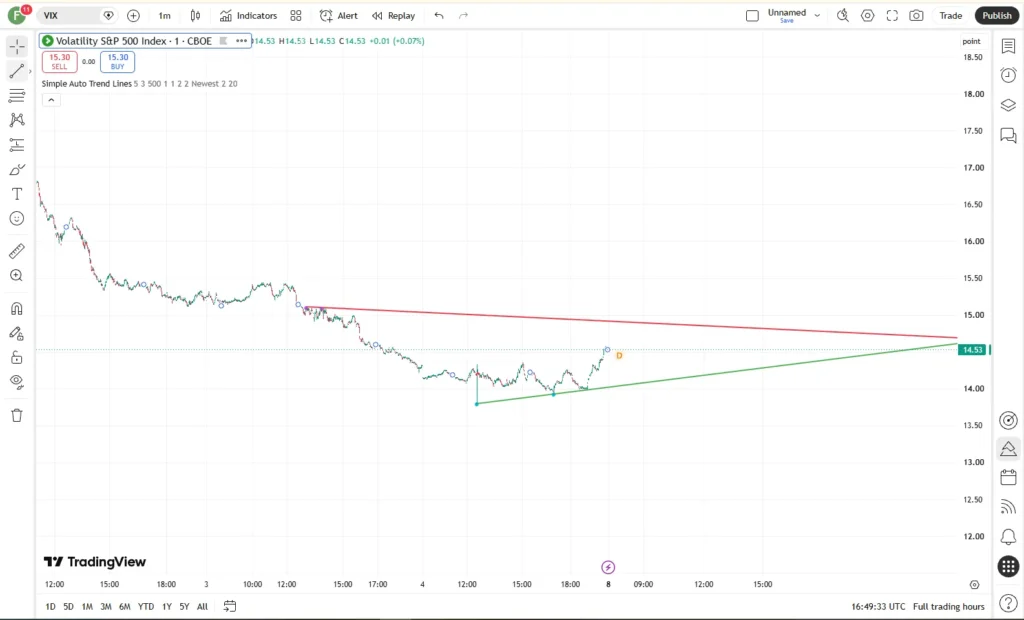Image resolution: width=1024 pixels, height=620 pixels.
Task: Open quick search icon in top bar
Action: coord(842,16)
